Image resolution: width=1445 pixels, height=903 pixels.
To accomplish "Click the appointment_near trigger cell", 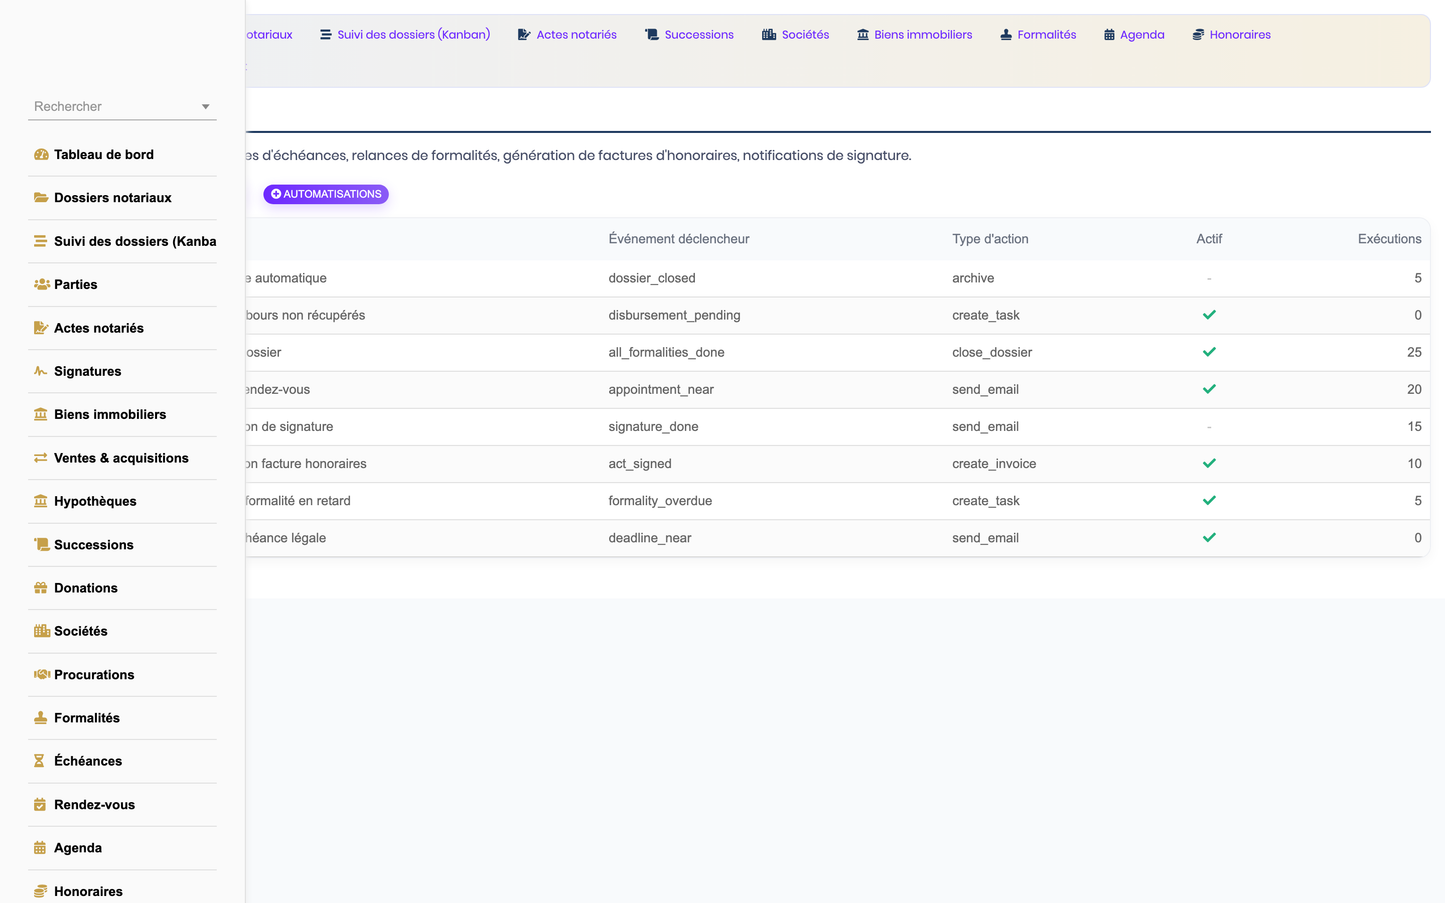I will click(x=661, y=389).
